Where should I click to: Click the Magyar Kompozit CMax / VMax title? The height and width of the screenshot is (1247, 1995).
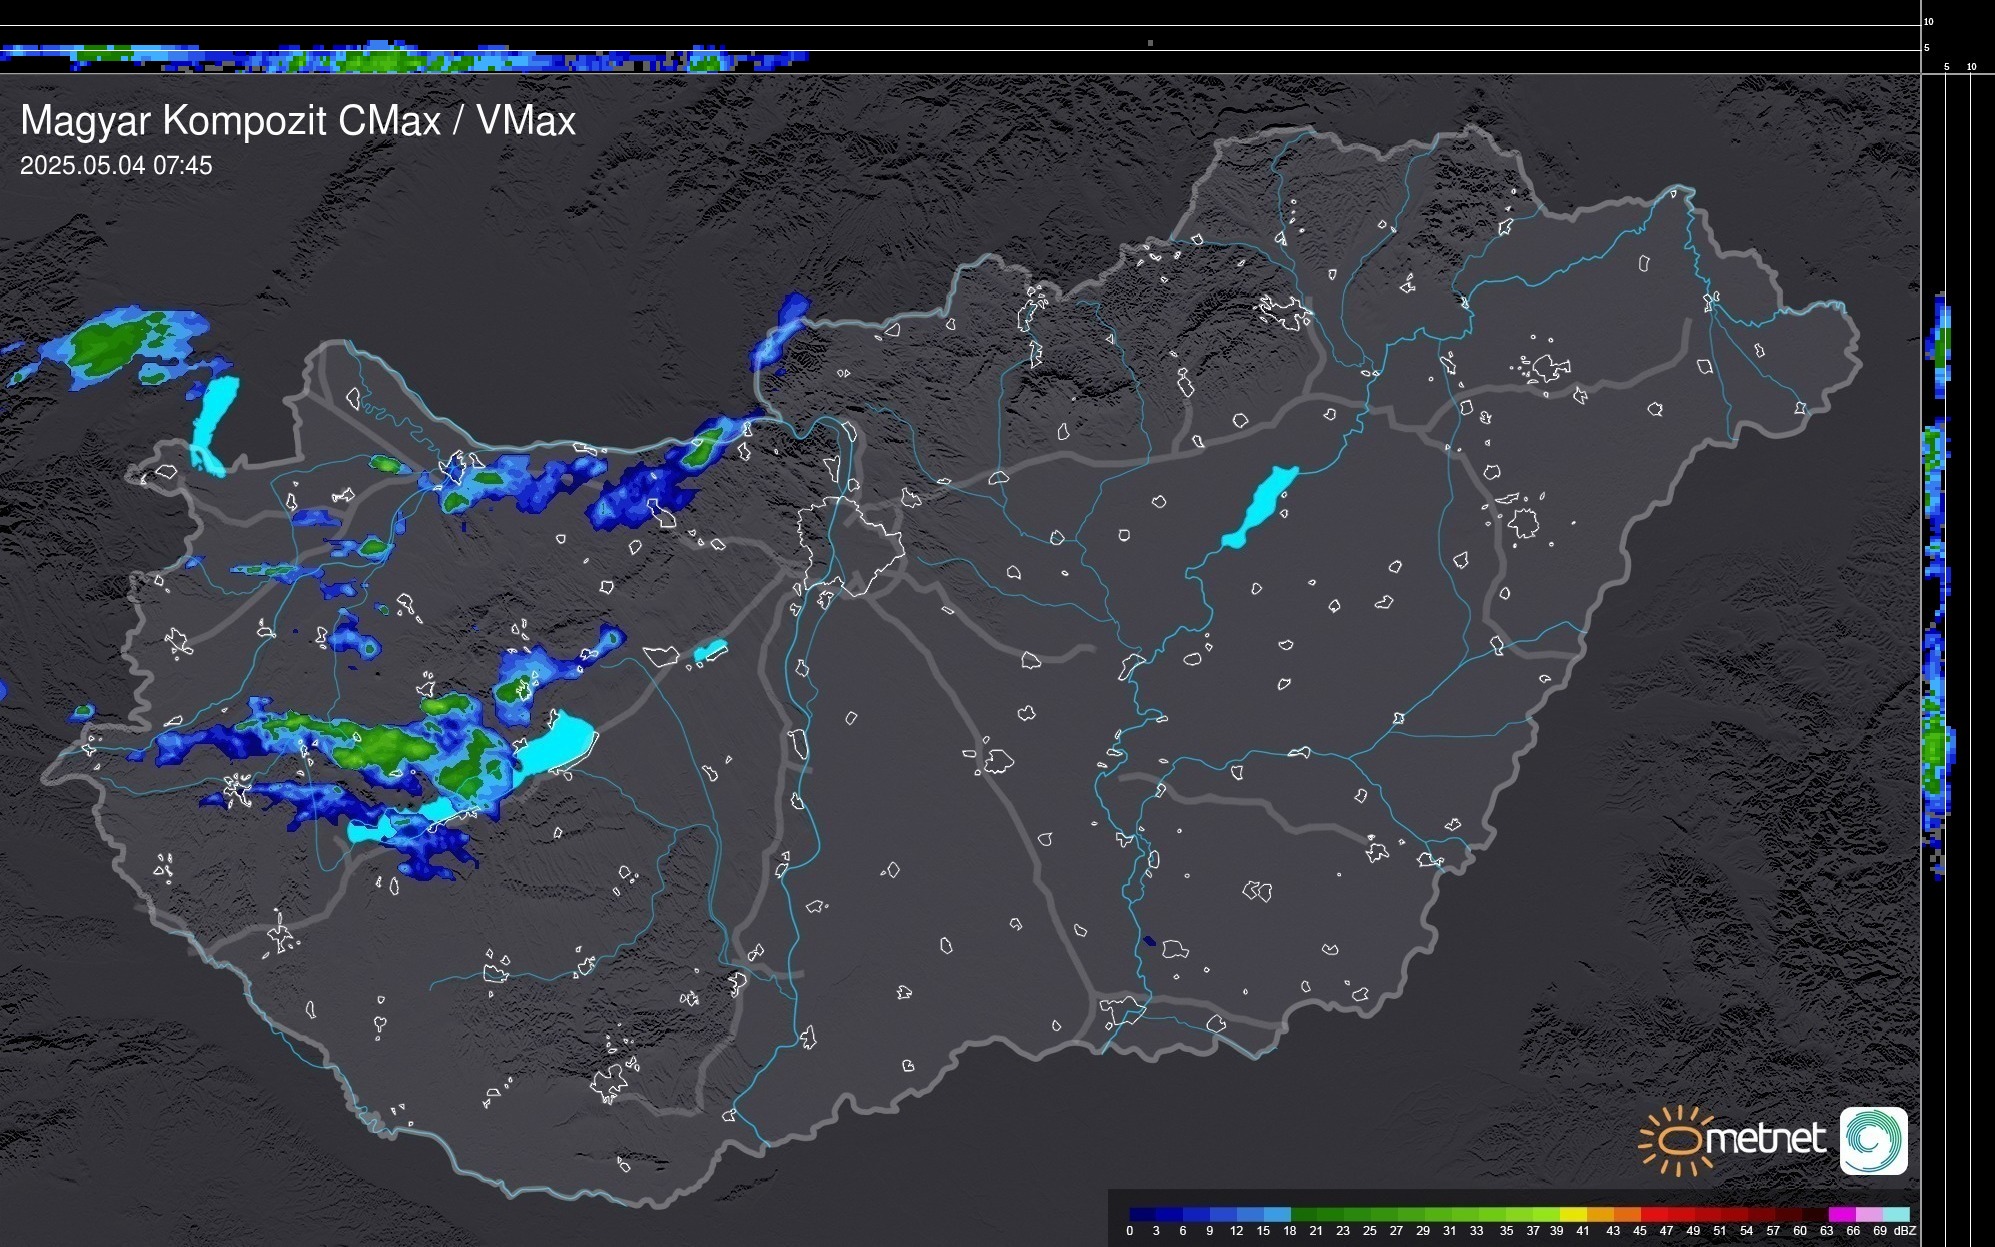(x=298, y=121)
